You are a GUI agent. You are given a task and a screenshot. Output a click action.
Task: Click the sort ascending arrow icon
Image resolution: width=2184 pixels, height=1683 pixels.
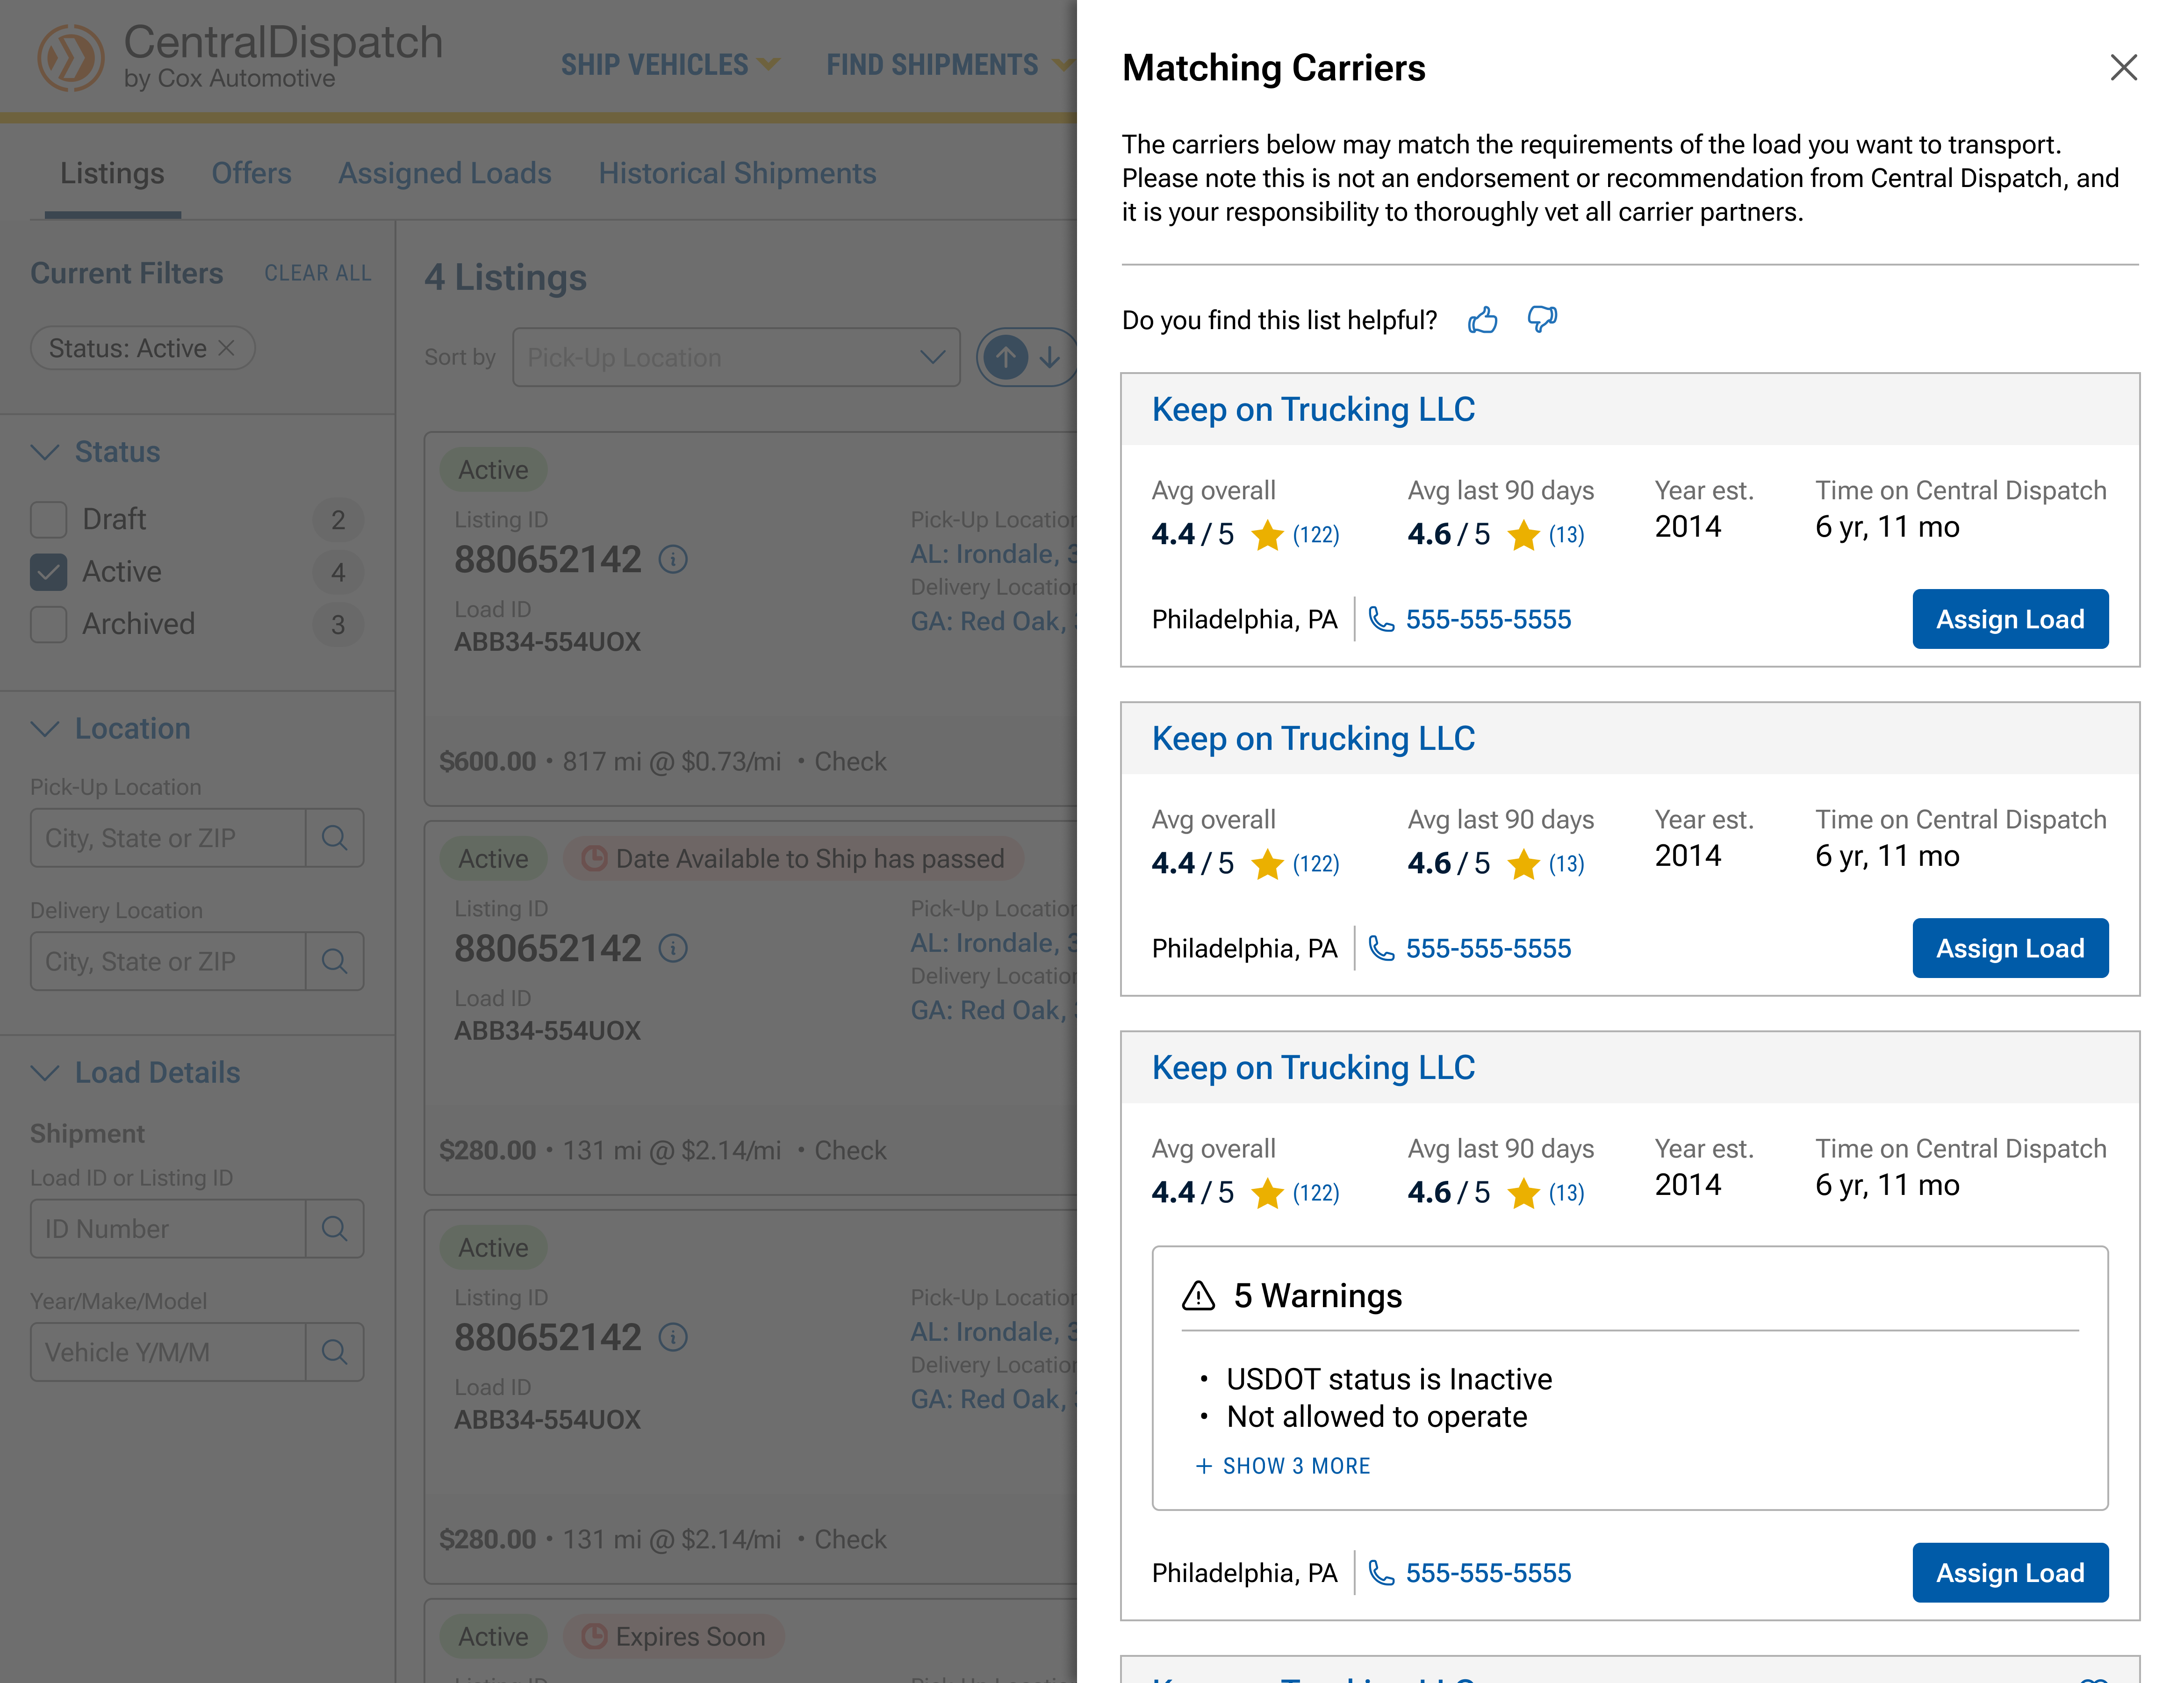tap(1006, 357)
